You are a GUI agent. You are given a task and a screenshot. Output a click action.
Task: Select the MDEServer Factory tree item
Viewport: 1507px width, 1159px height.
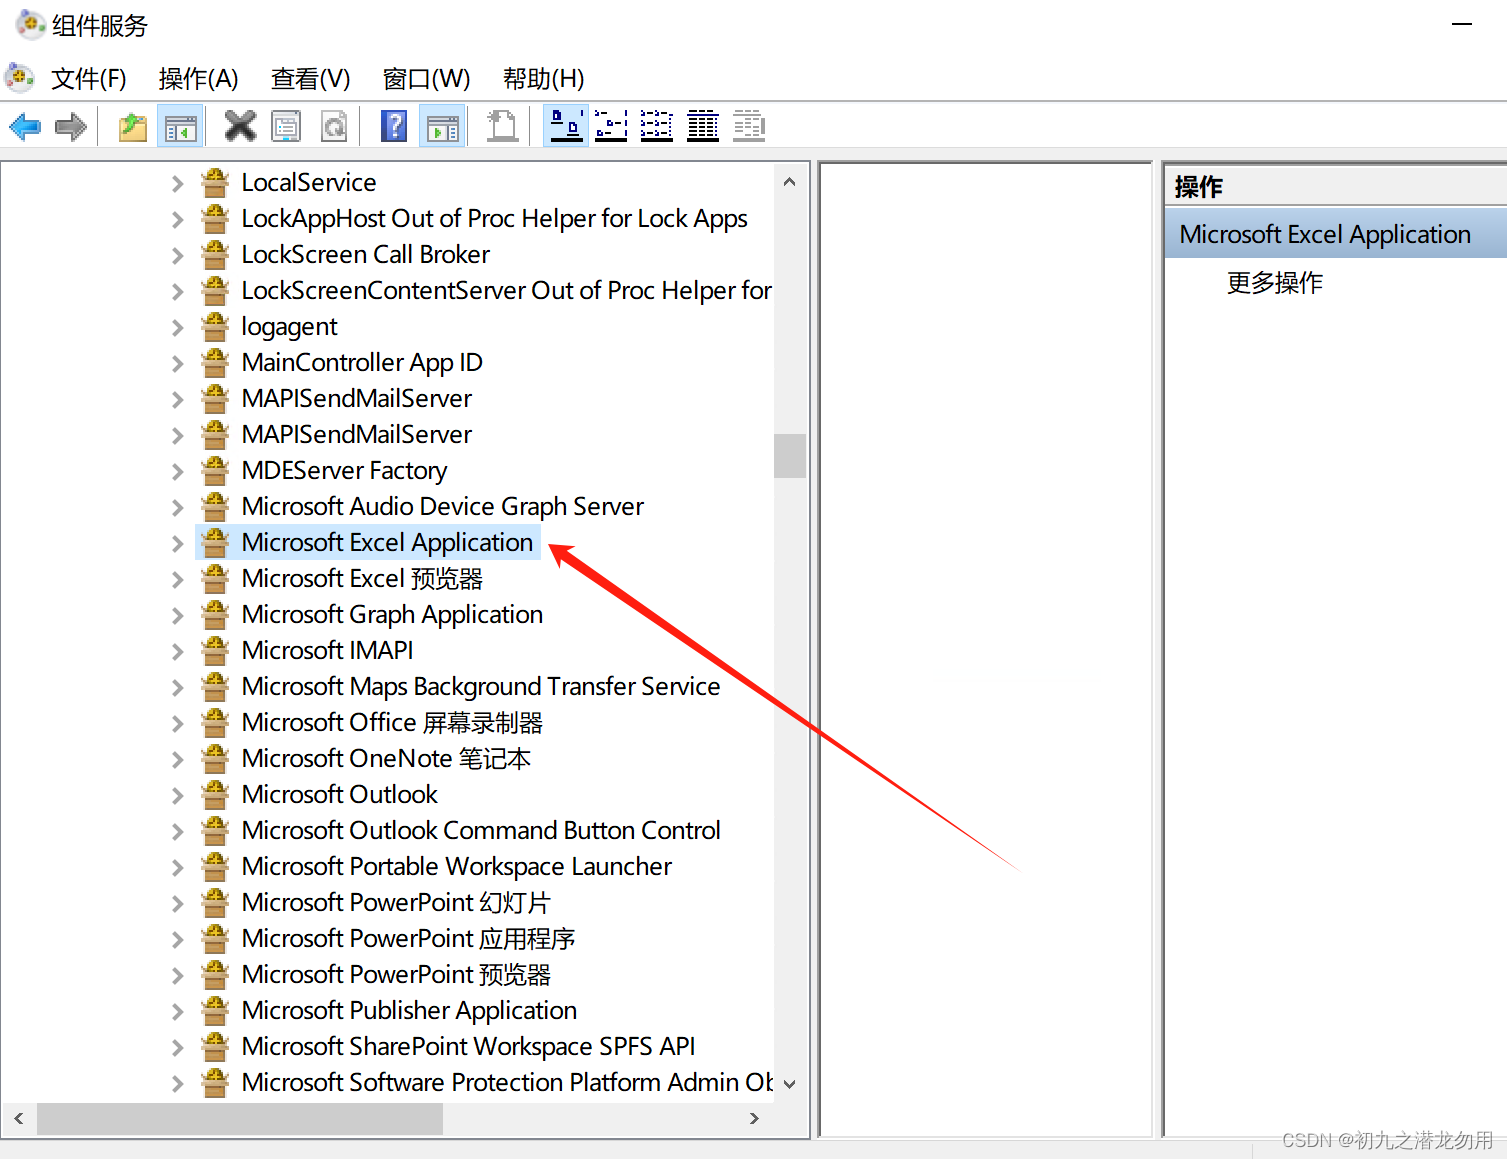click(344, 471)
